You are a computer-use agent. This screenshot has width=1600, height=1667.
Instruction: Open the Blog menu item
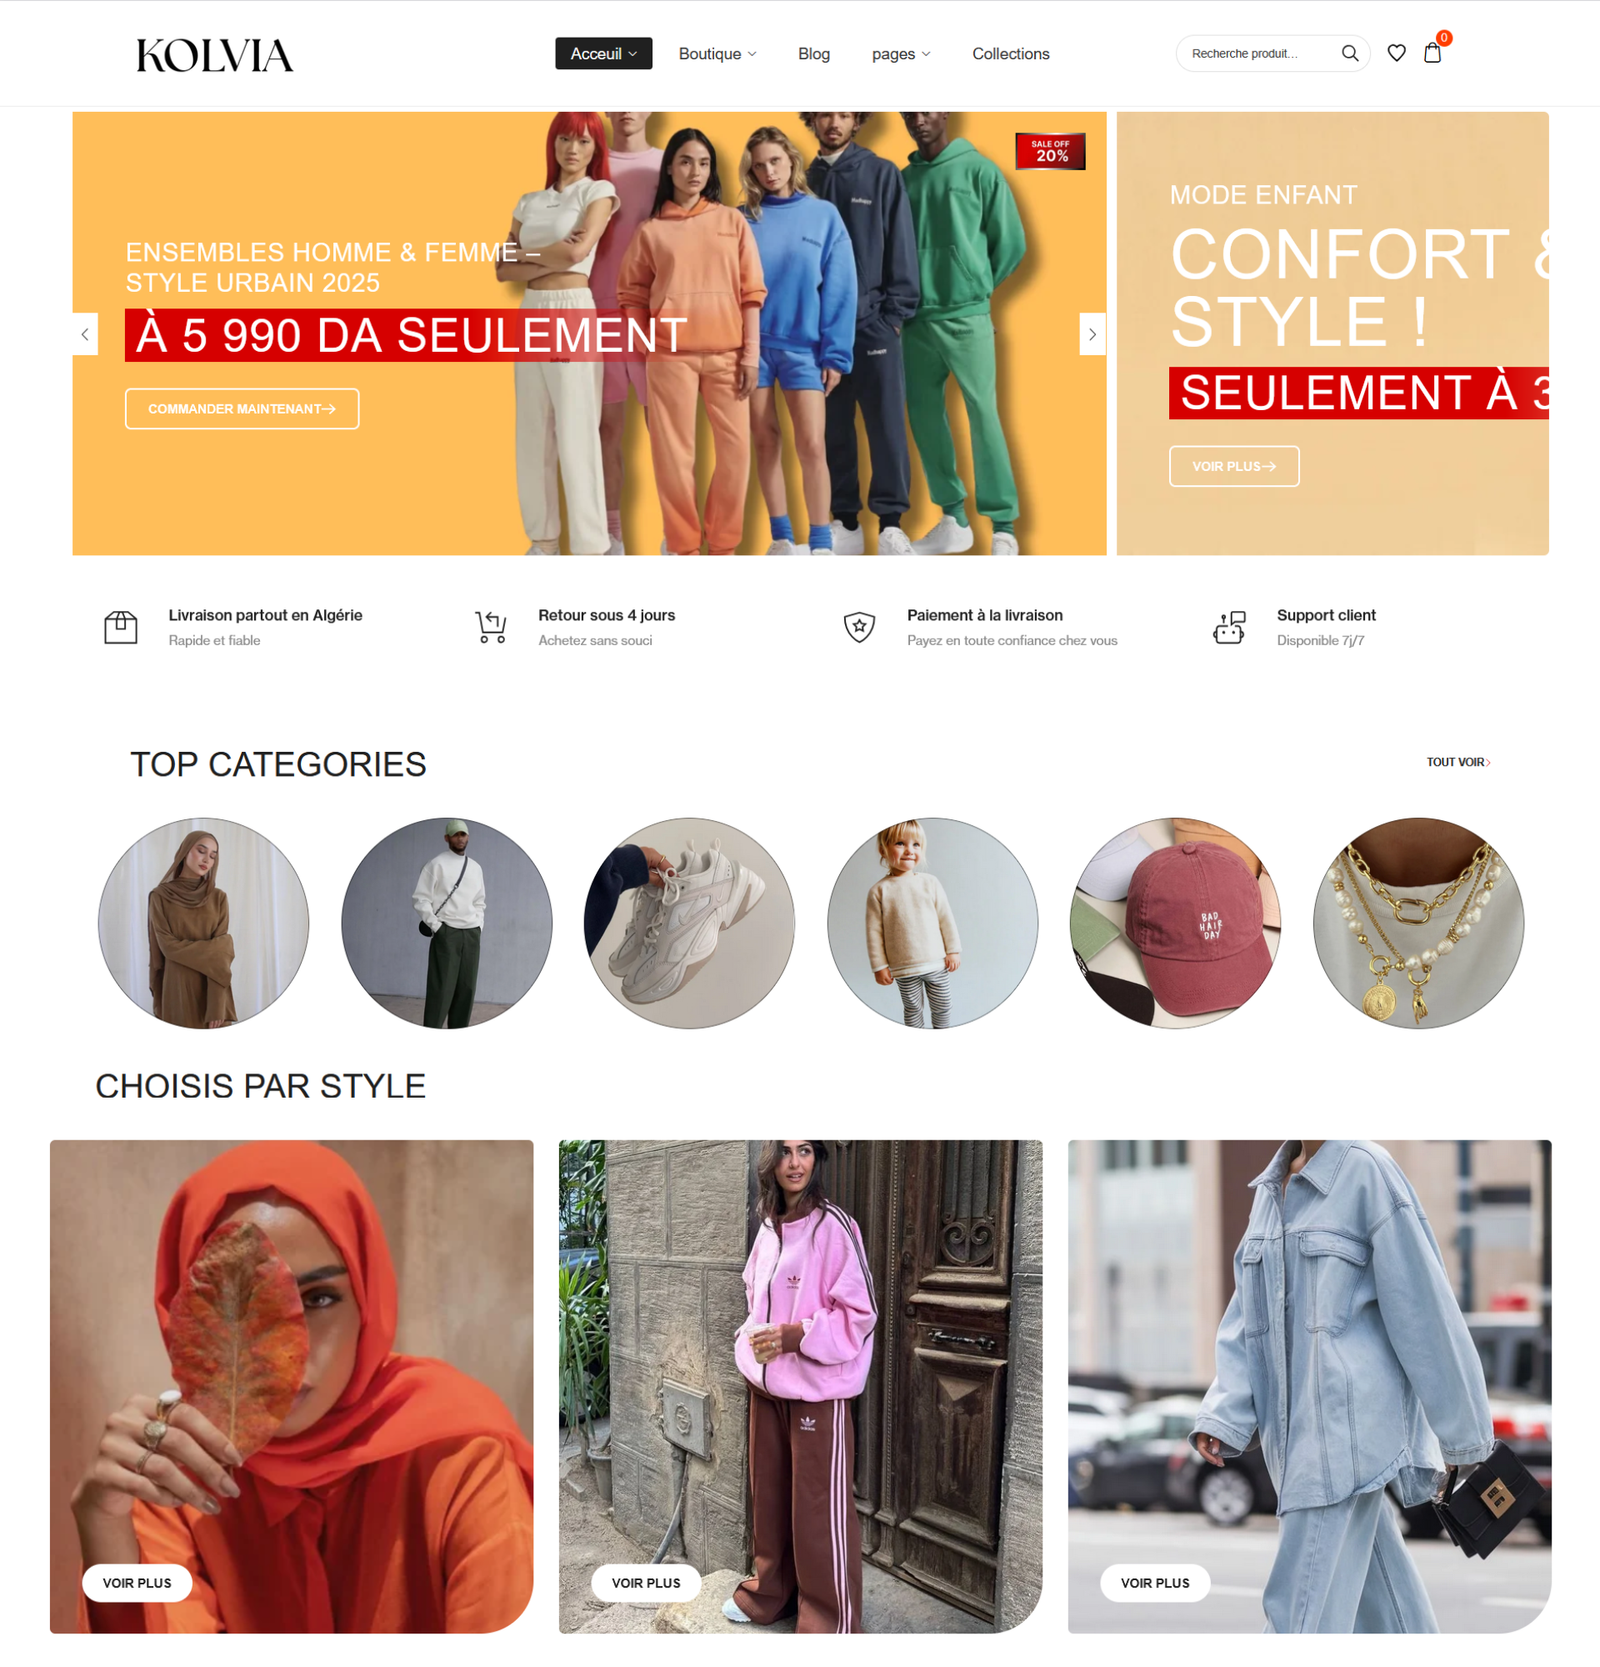pyautogui.click(x=814, y=54)
